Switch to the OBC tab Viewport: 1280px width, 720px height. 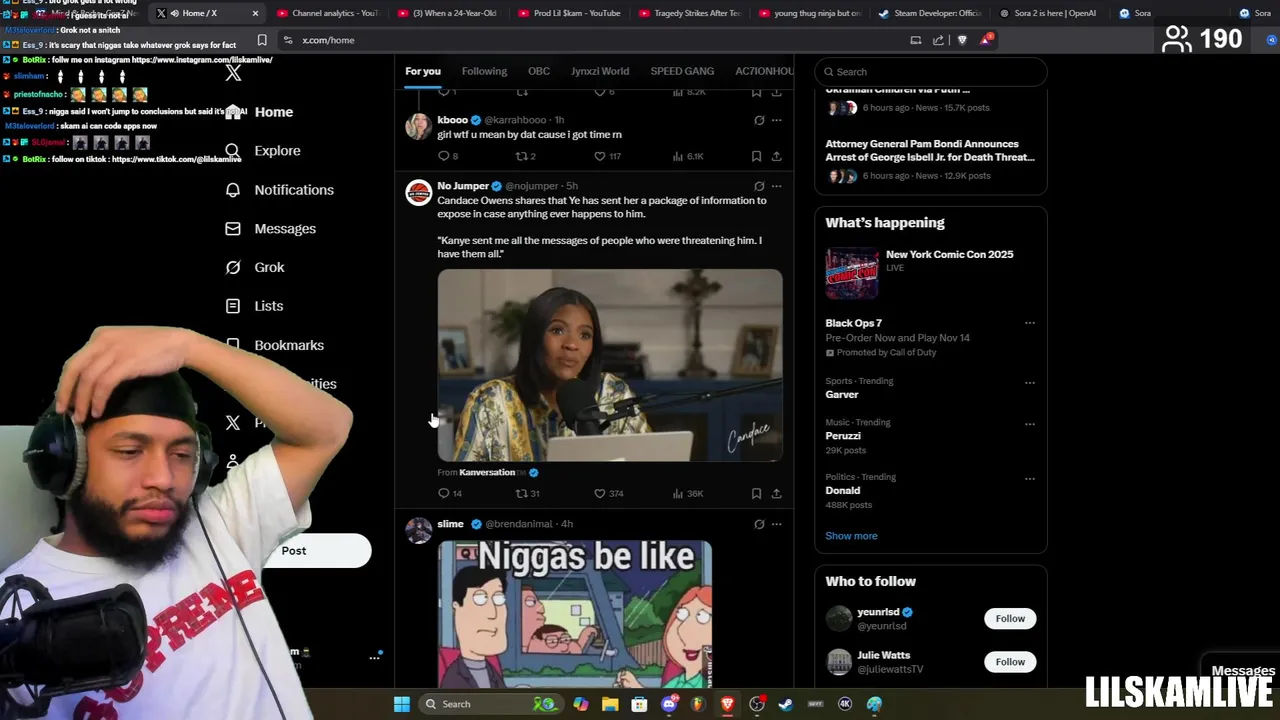coord(539,72)
